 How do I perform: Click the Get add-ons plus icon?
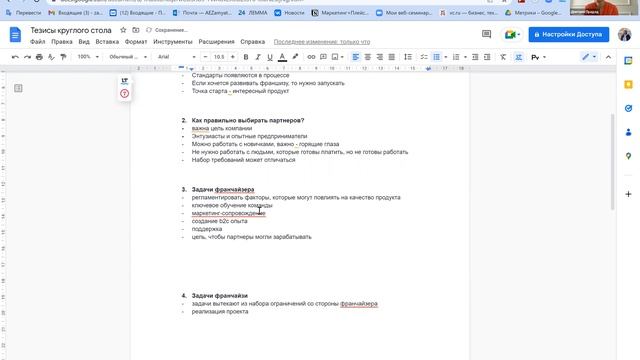coord(628,194)
